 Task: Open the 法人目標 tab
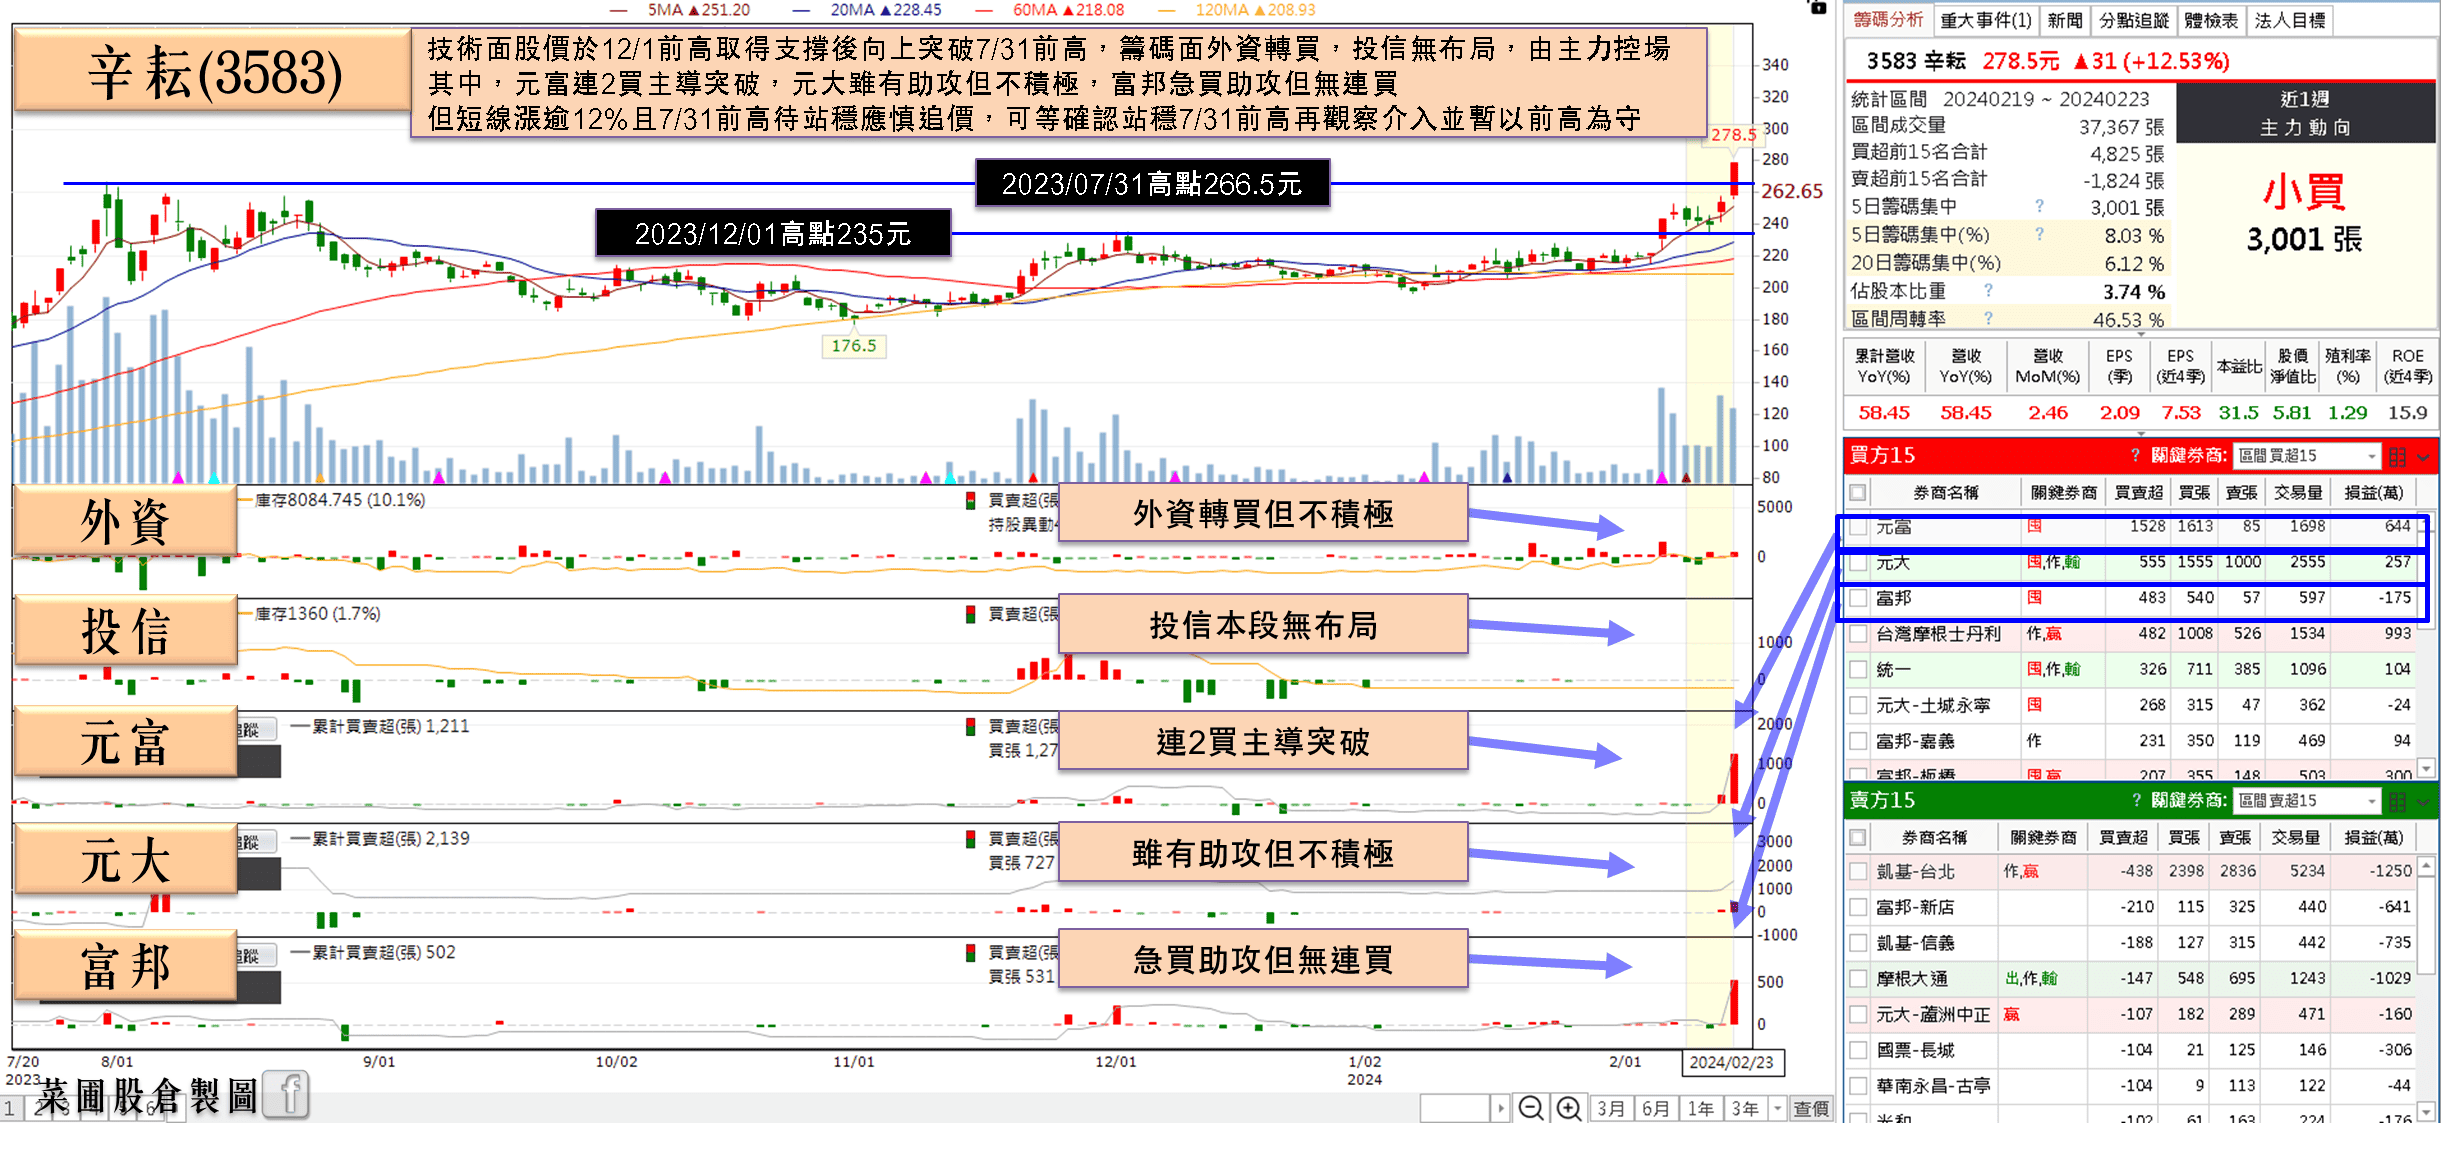click(x=2289, y=21)
